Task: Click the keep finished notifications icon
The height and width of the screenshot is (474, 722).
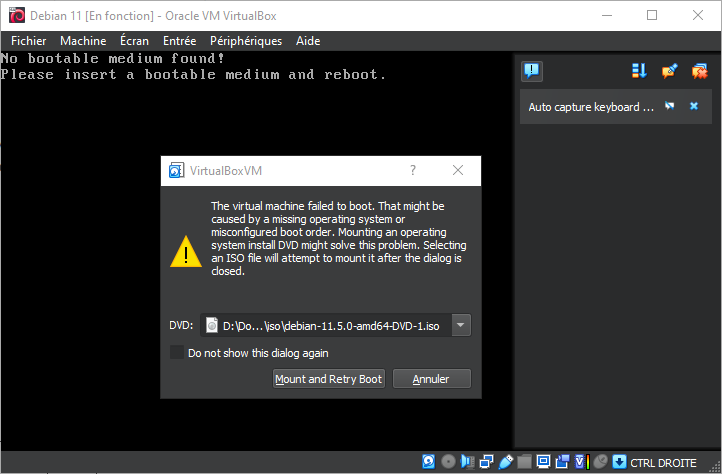Action: pos(670,71)
